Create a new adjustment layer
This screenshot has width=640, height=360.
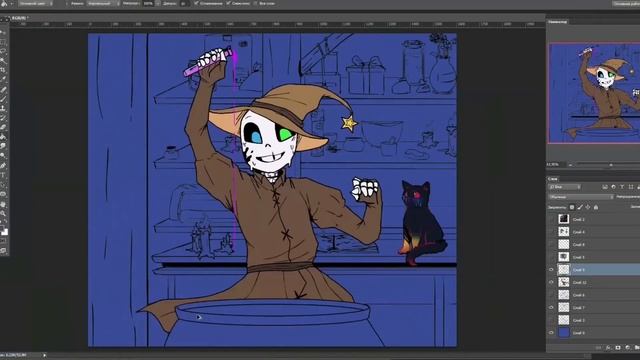pyautogui.click(x=628, y=348)
